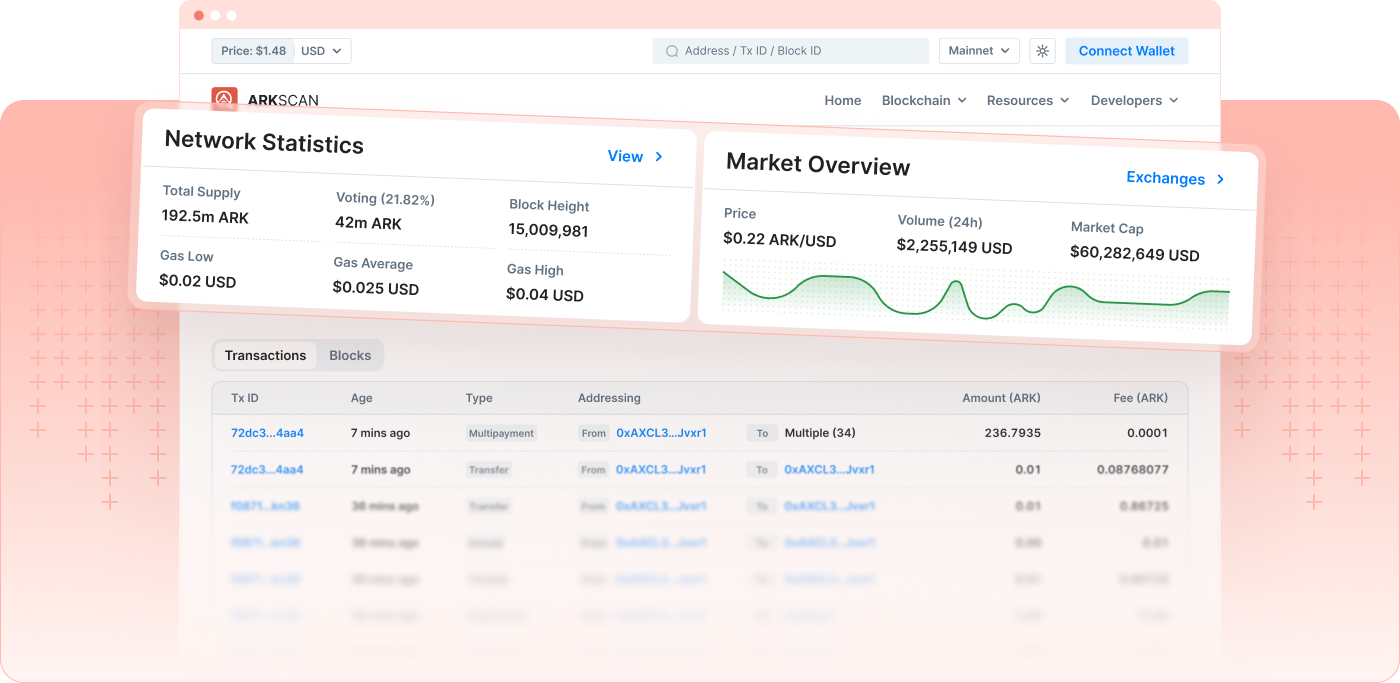
Task: Open the Exchanges link in Market Overview
Action: click(x=1165, y=178)
